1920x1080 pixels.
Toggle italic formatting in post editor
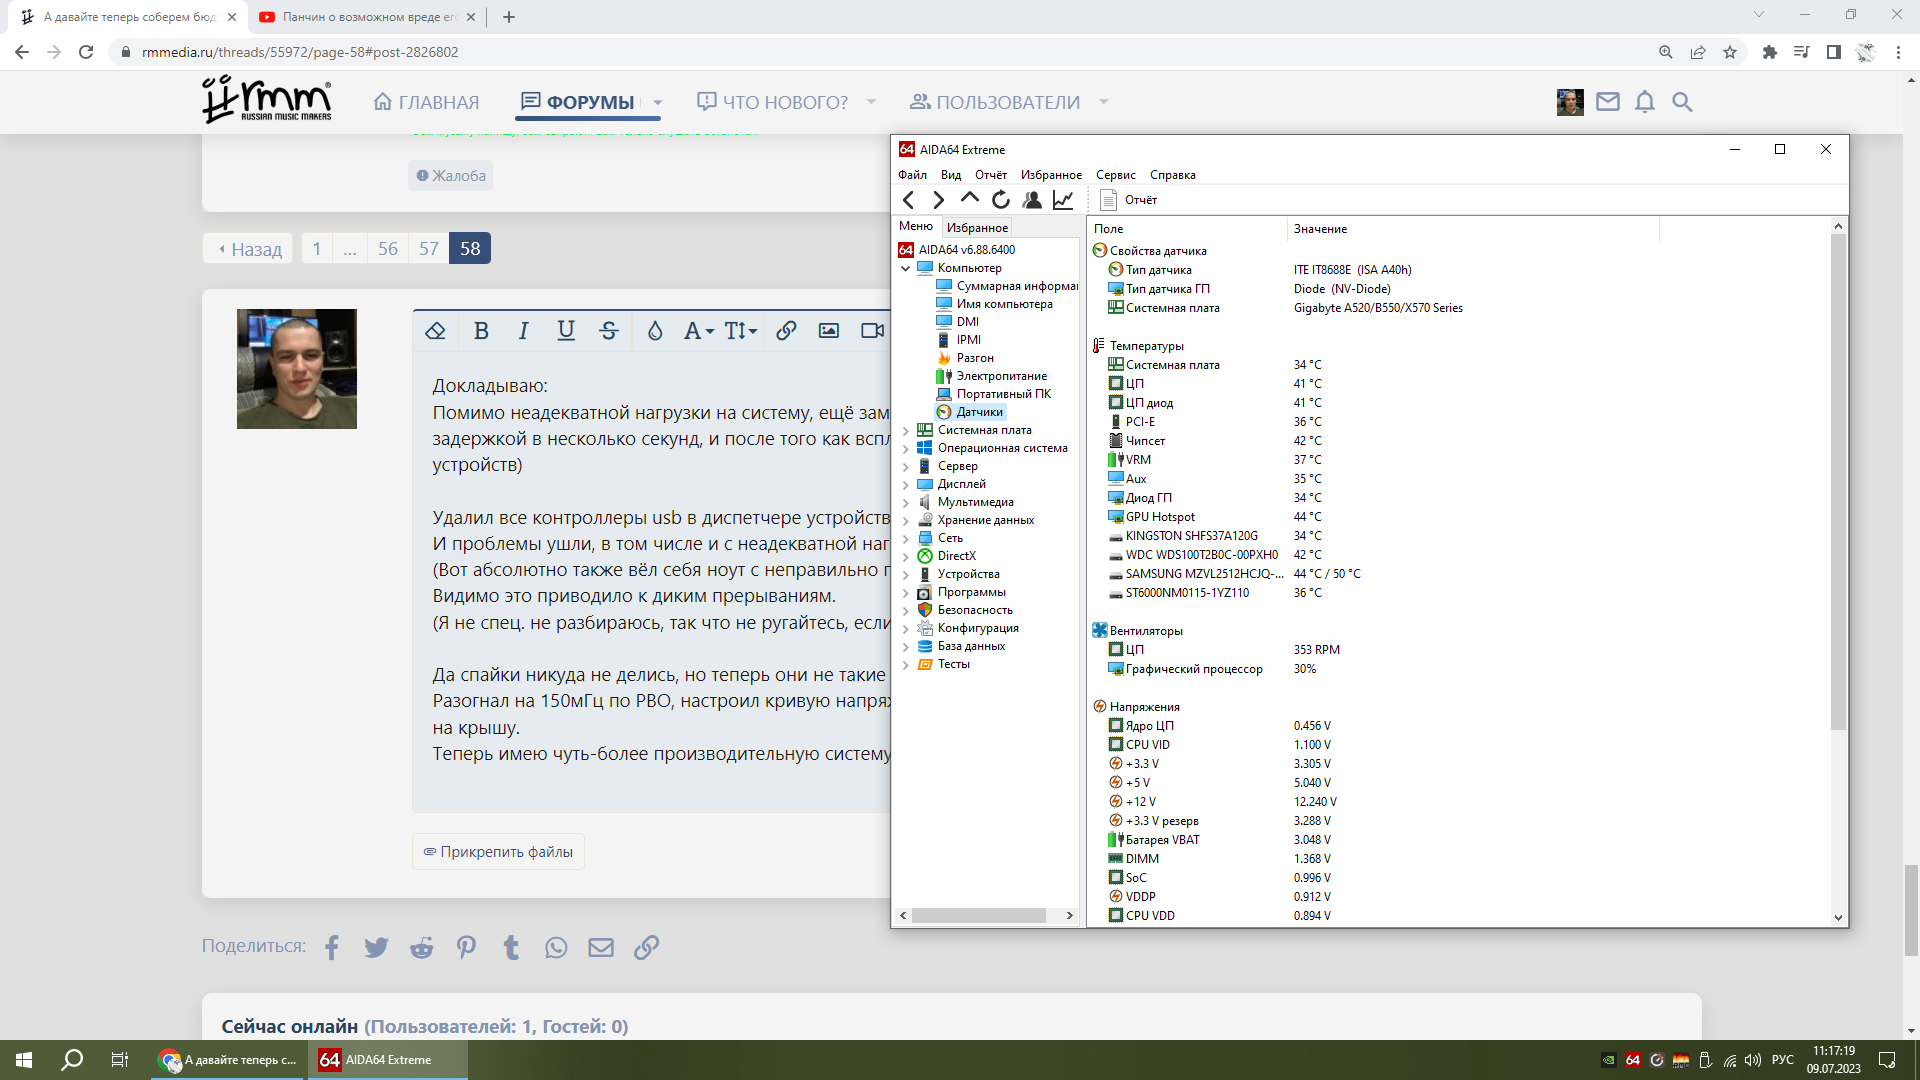click(x=523, y=331)
